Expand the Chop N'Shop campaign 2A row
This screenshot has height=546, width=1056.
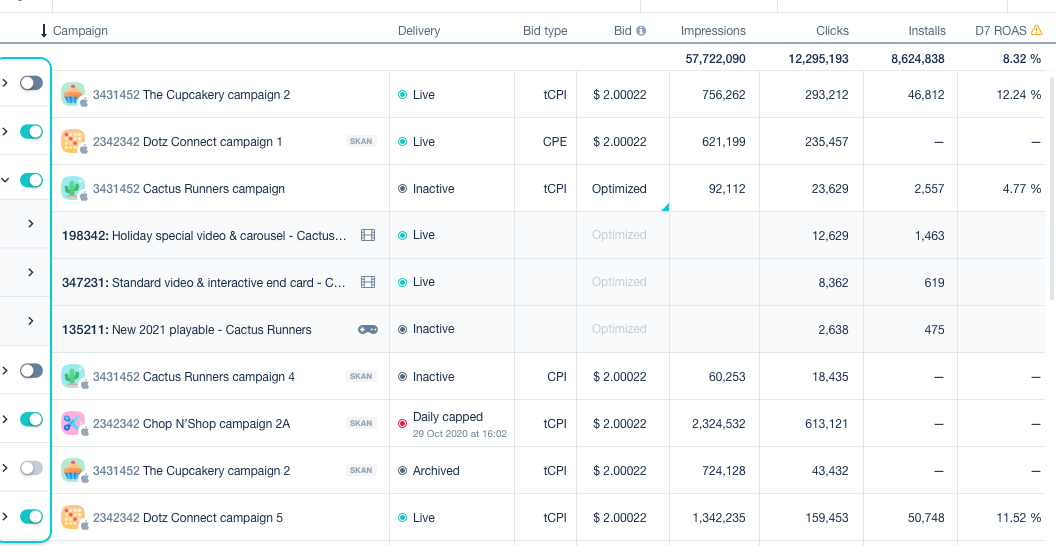pos(6,418)
